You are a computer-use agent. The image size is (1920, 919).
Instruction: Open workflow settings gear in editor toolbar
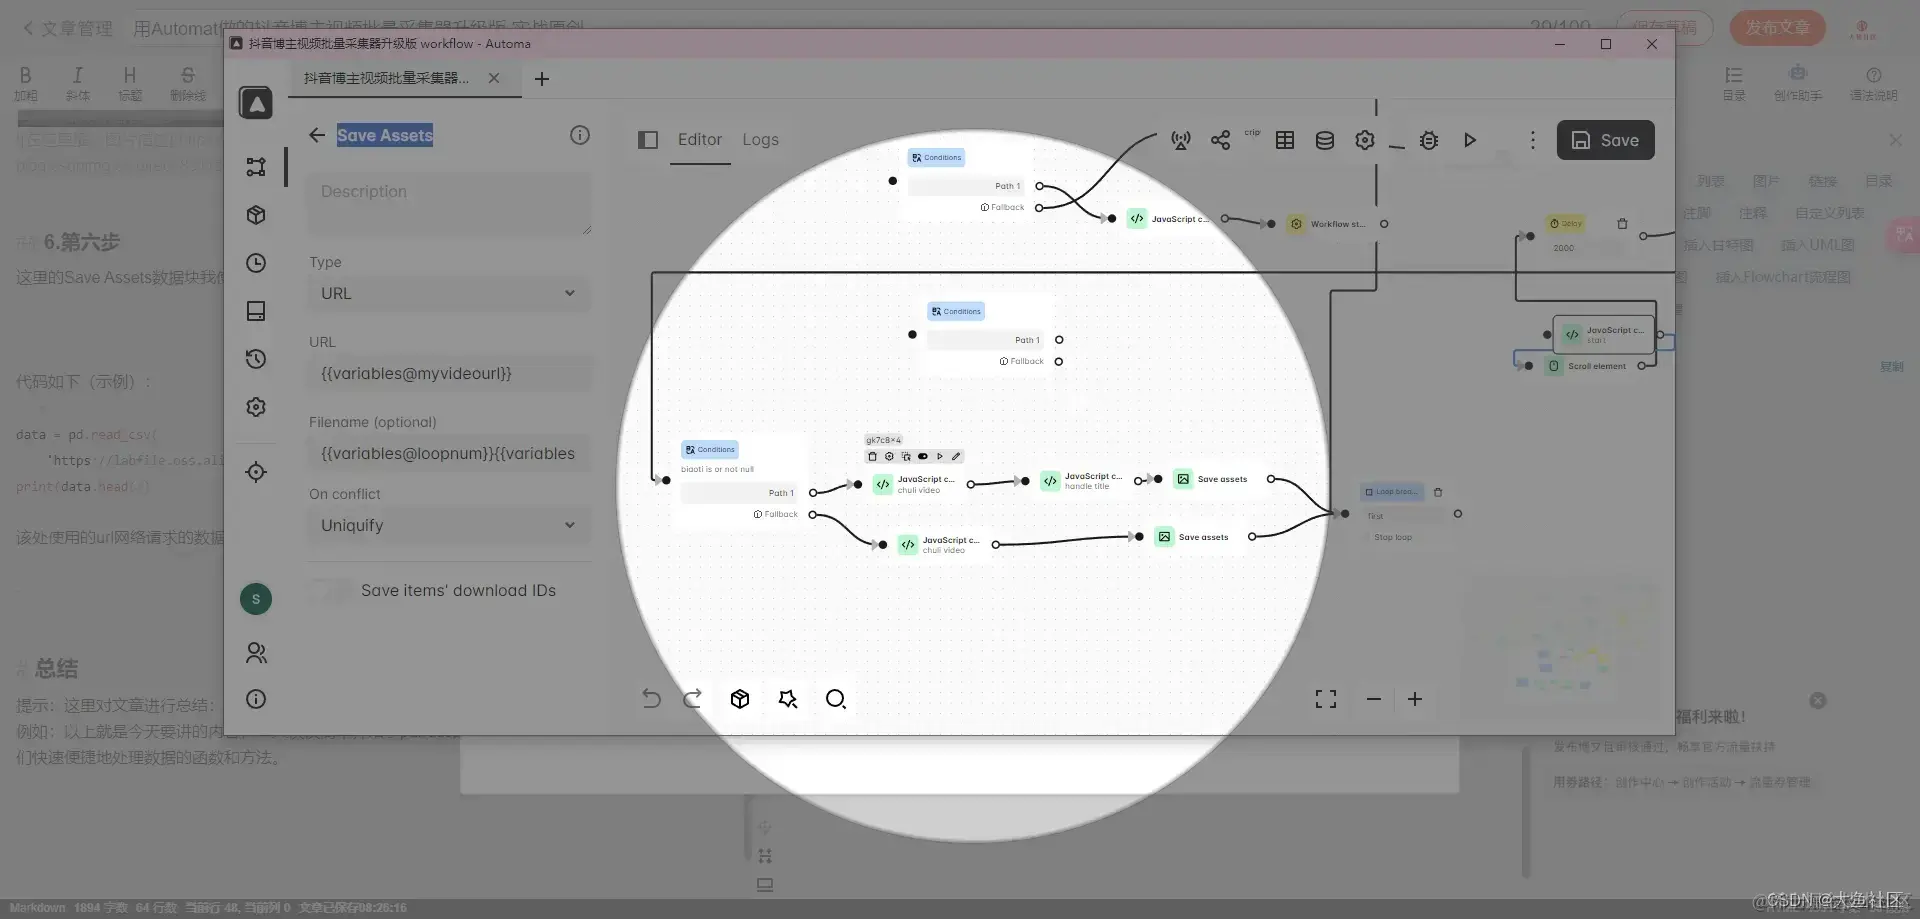click(1365, 140)
